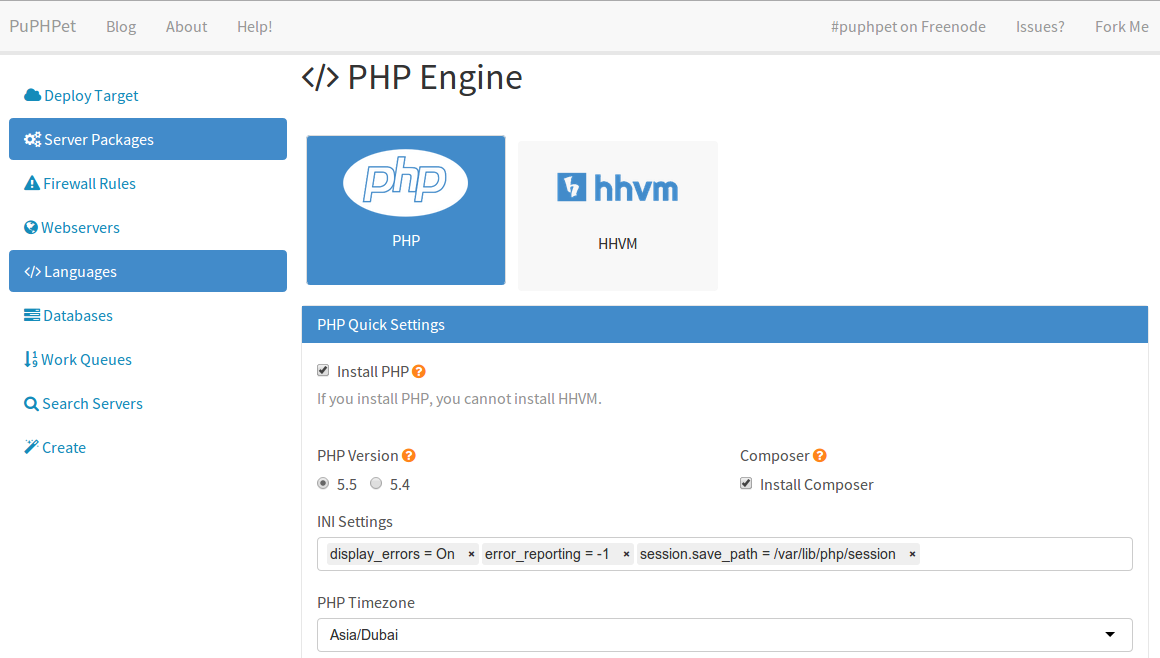Click the session.save_path = /var/lib/php/session tag text
Image resolution: width=1160 pixels, height=658 pixels.
(x=768, y=554)
